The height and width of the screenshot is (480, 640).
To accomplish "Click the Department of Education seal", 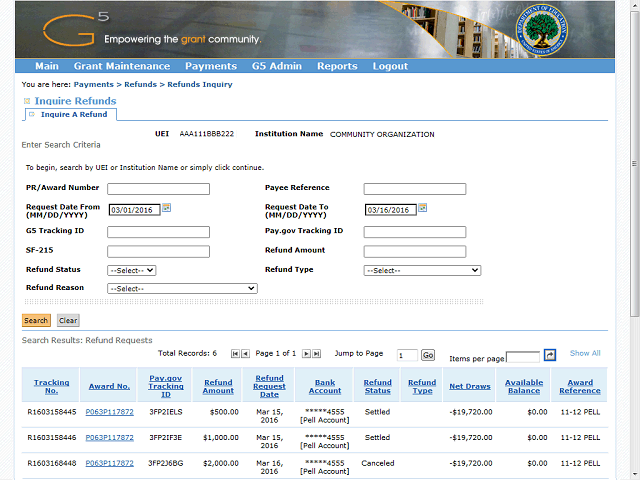I will 544,29.
